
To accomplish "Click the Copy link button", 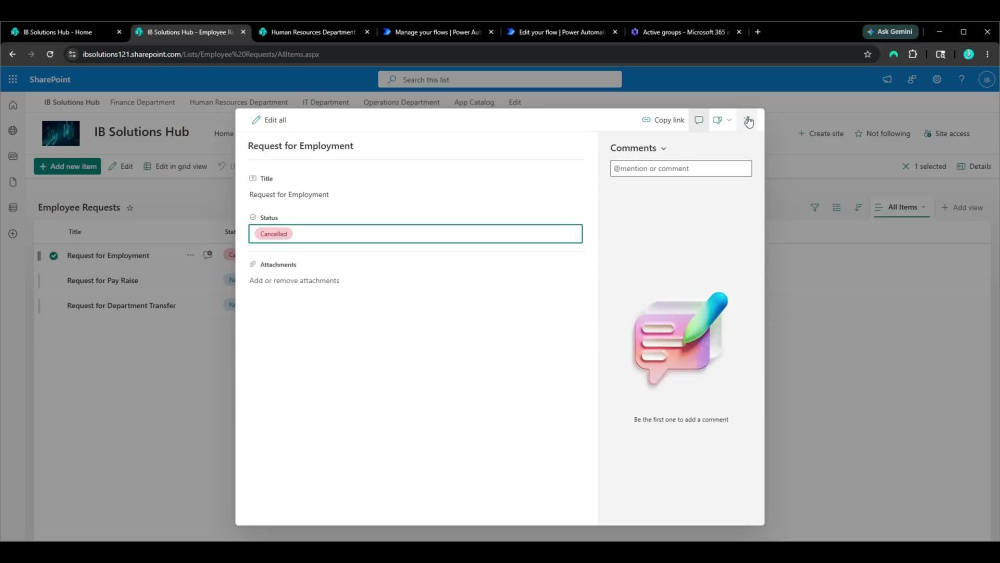I will coord(663,120).
